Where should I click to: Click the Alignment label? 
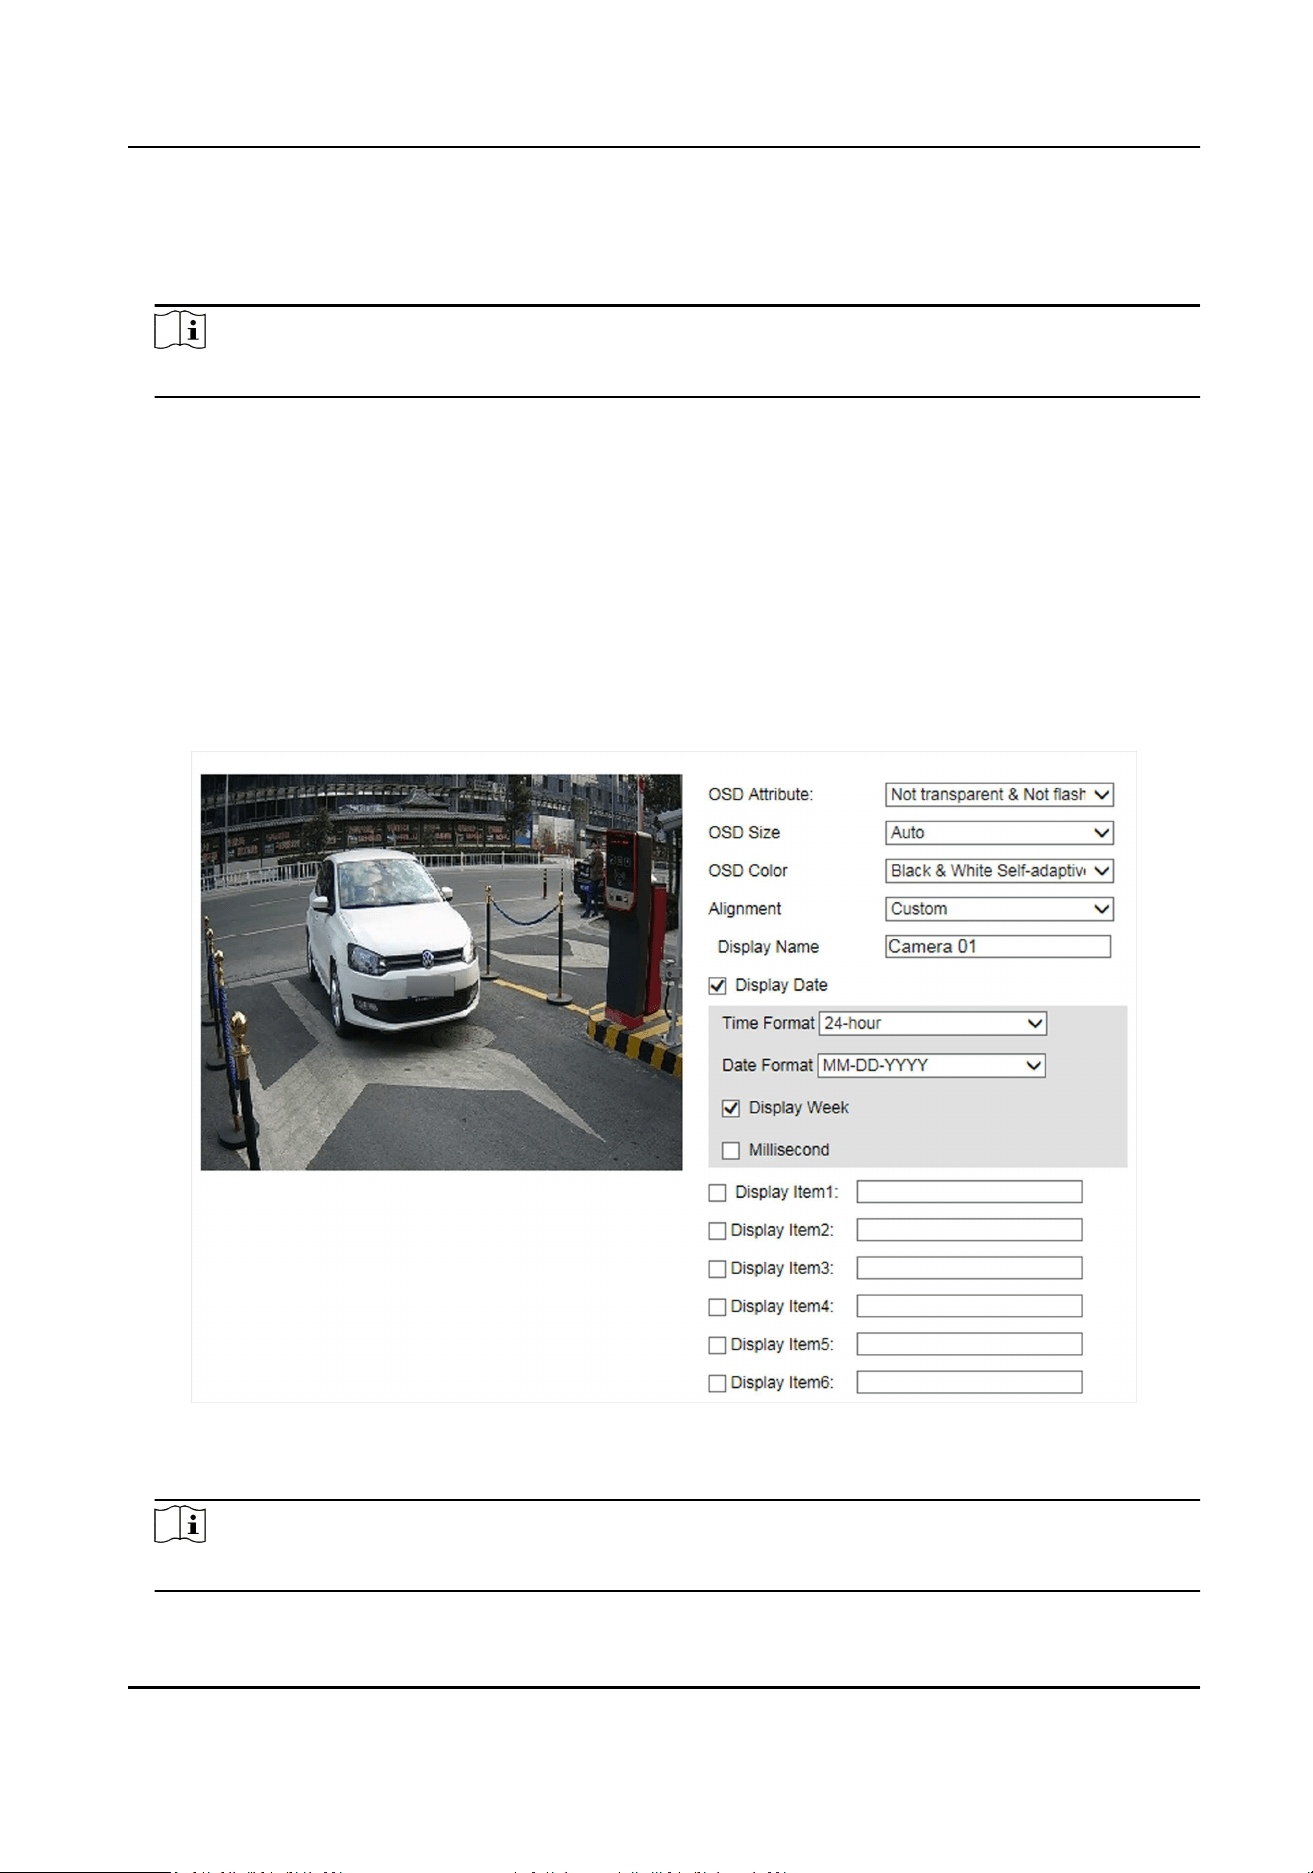[745, 908]
